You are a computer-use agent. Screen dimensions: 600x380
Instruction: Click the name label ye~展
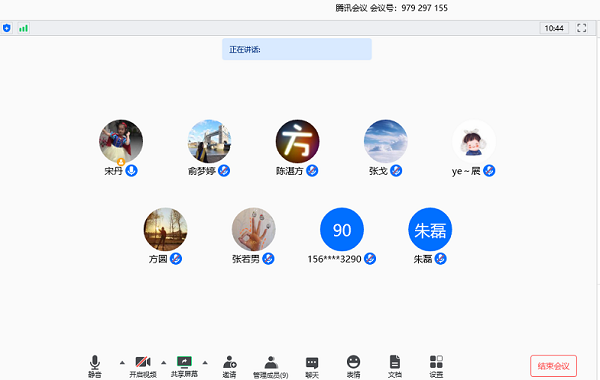[x=466, y=171]
